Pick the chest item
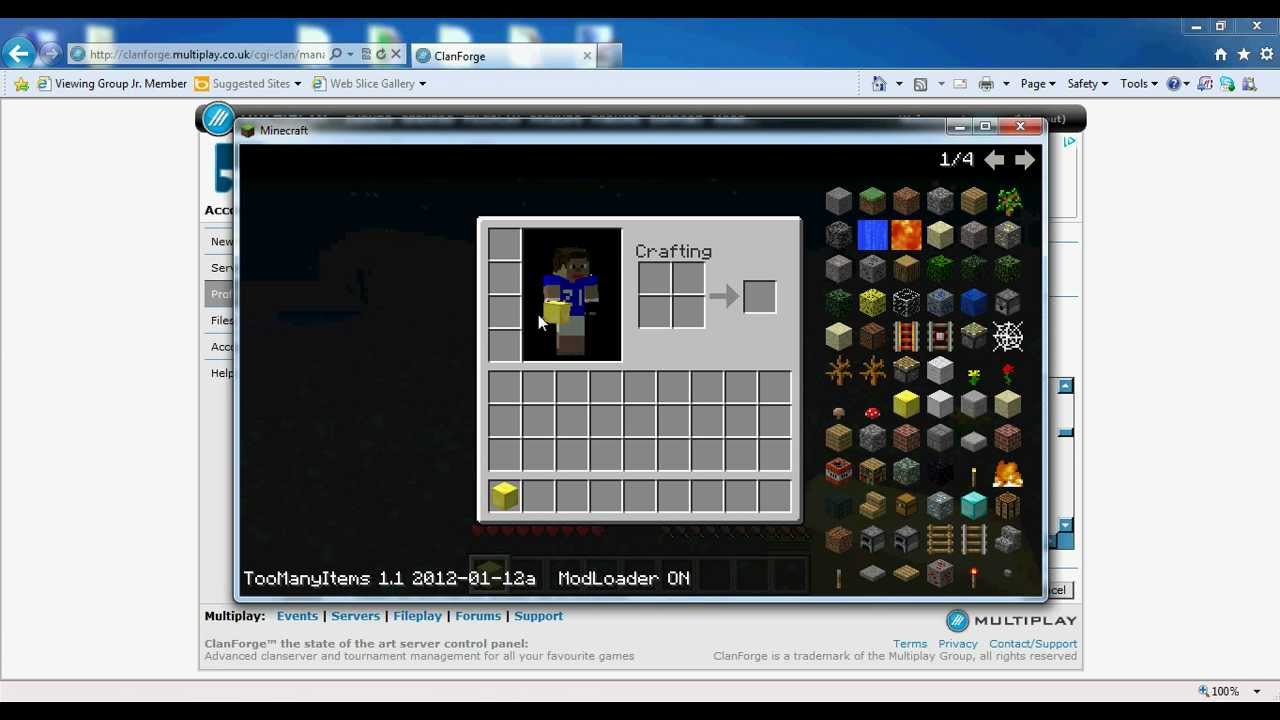This screenshot has height=720, width=1280. pyautogui.click(x=906, y=505)
